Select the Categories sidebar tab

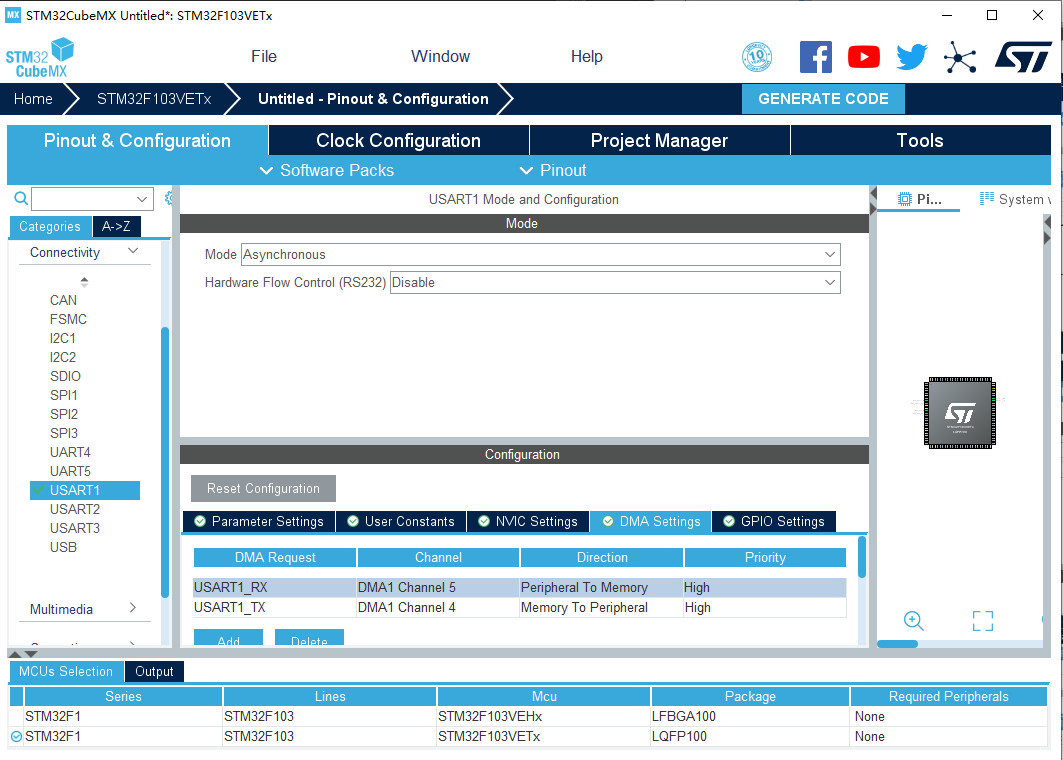pyautogui.click(x=49, y=226)
